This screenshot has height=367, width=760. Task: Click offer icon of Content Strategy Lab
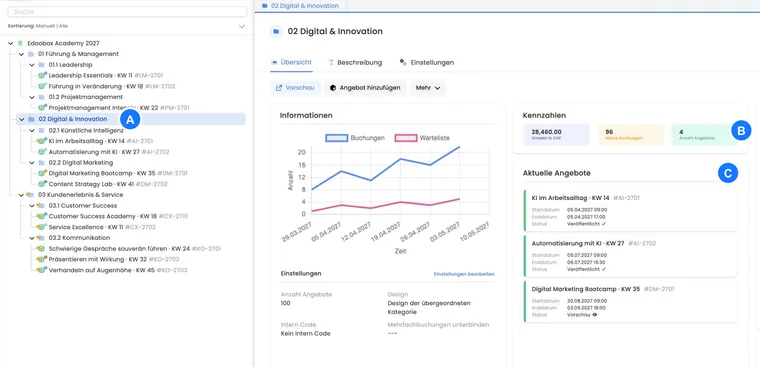pyautogui.click(x=42, y=184)
